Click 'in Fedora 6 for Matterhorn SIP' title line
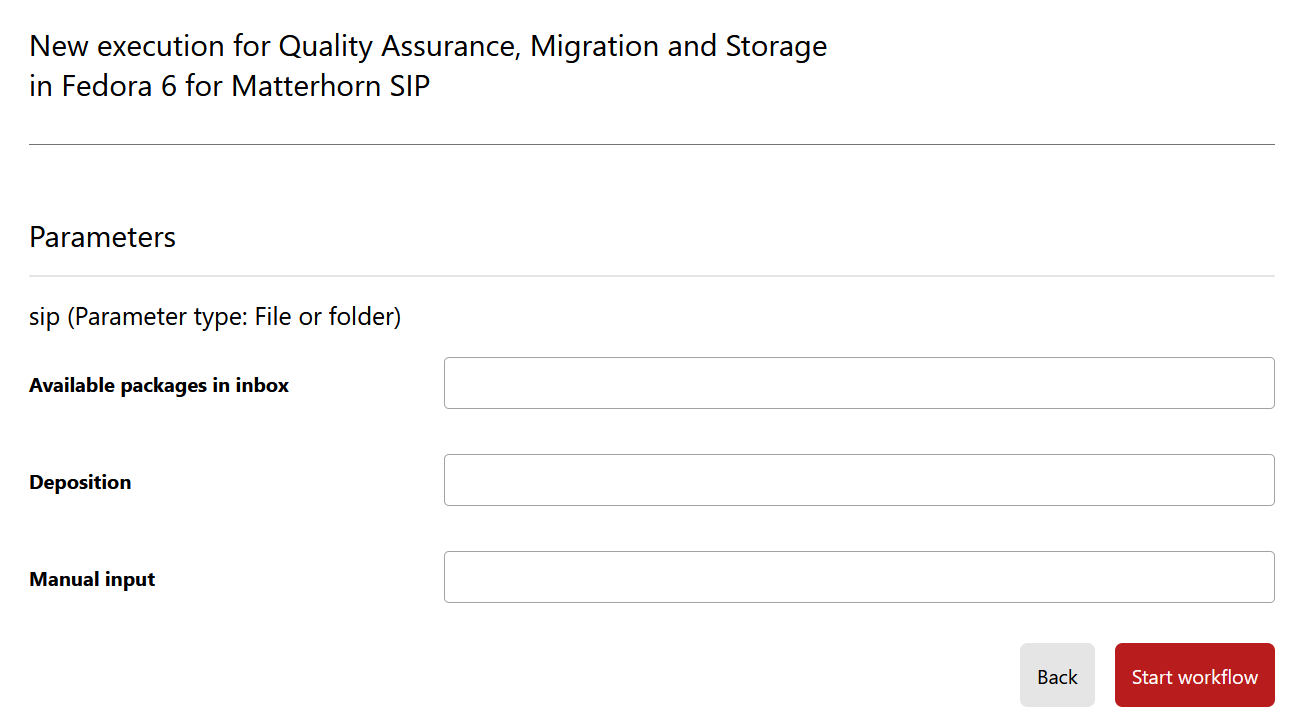Image resolution: width=1307 pixels, height=722 pixels. tap(230, 86)
